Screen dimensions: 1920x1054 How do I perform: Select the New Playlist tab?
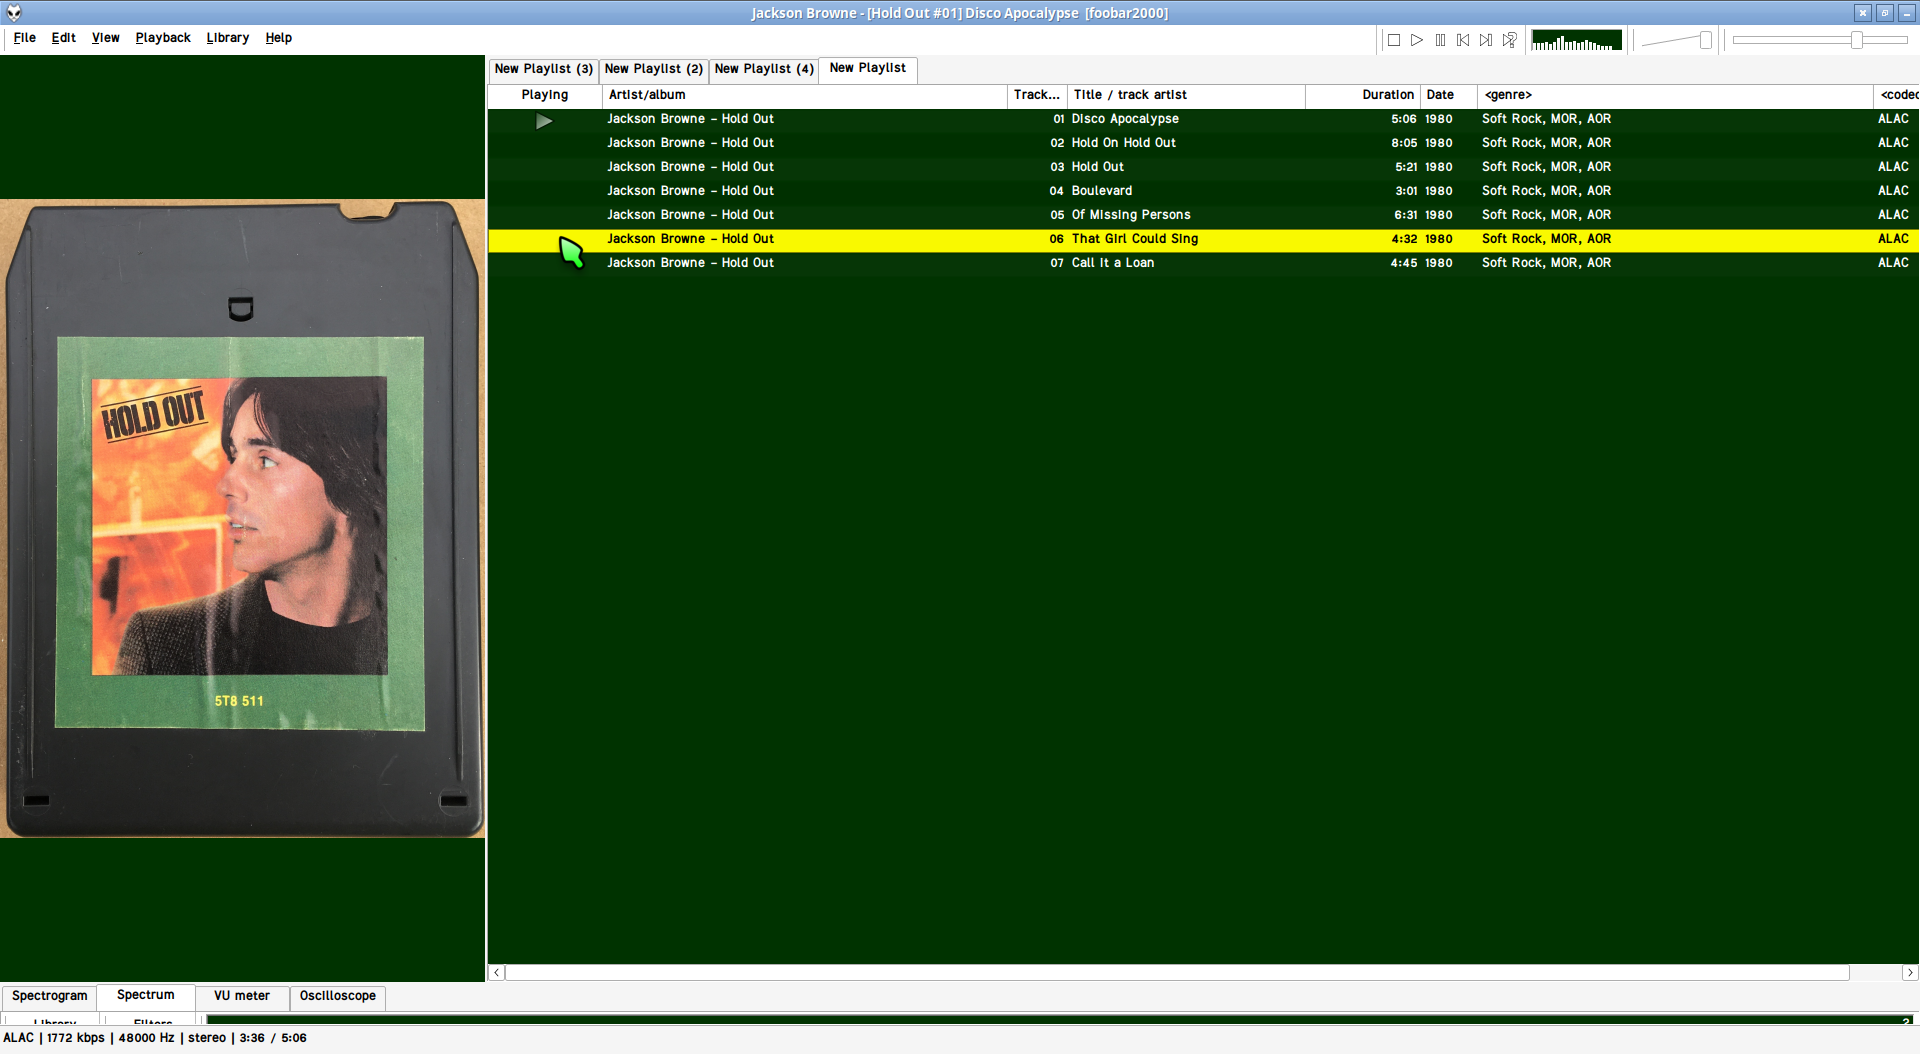[867, 68]
